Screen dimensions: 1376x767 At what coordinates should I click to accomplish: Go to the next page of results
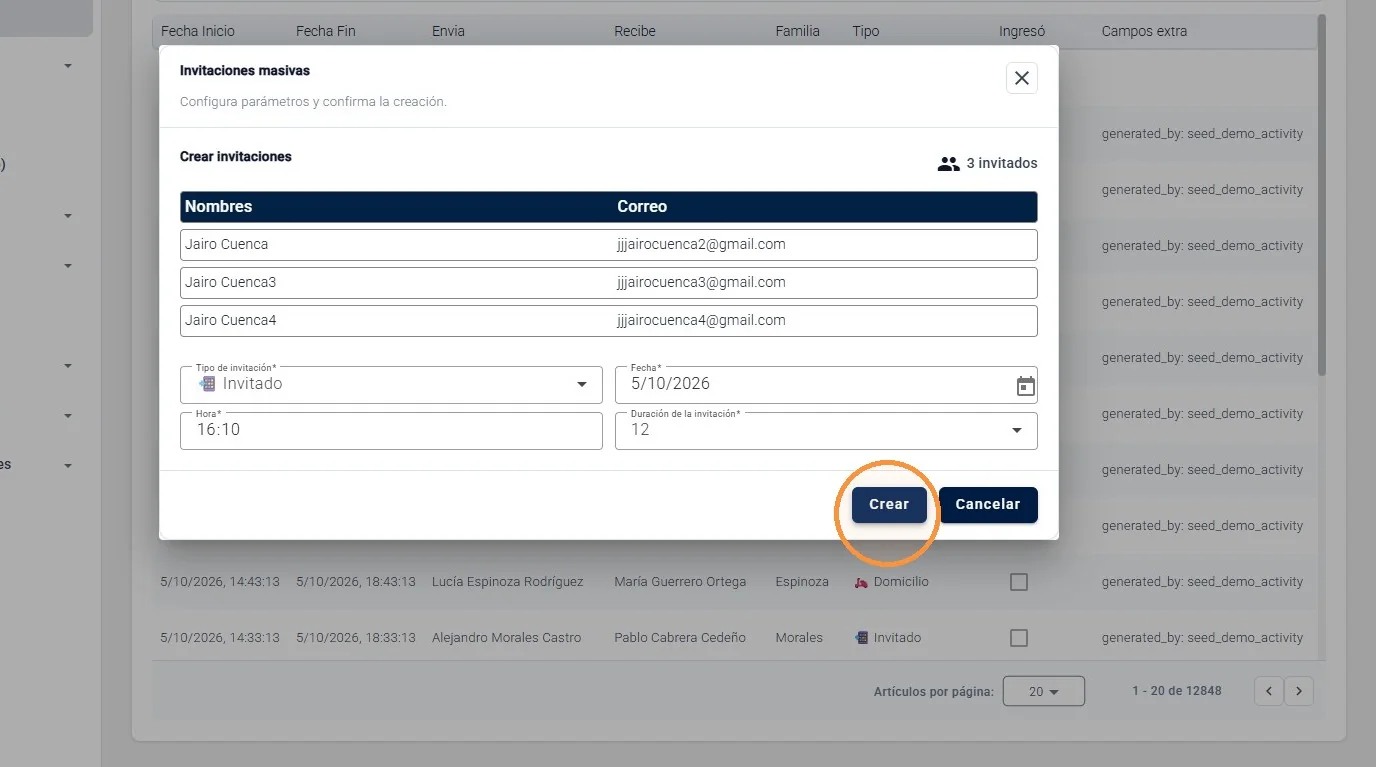(1299, 691)
